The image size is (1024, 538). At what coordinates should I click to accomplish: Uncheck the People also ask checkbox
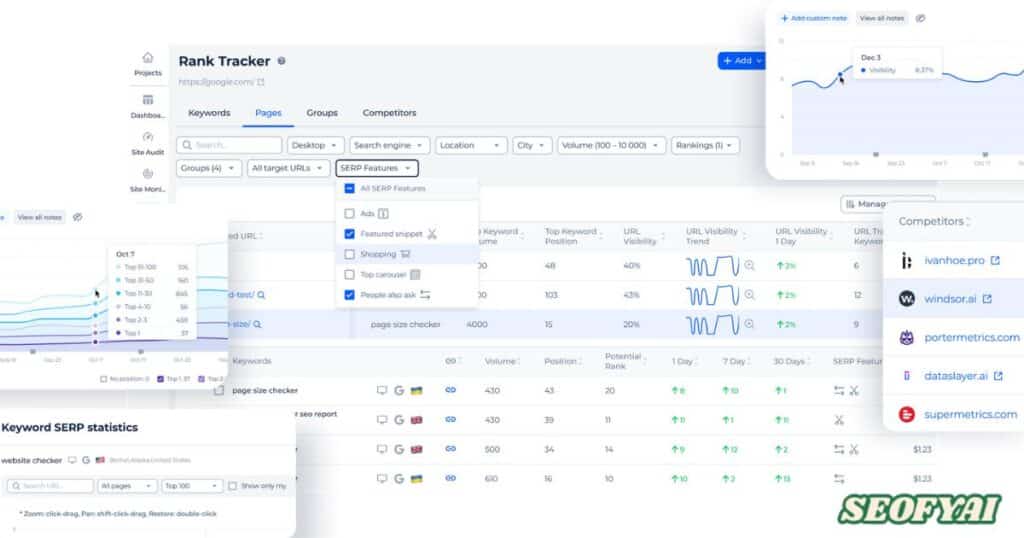click(349, 295)
